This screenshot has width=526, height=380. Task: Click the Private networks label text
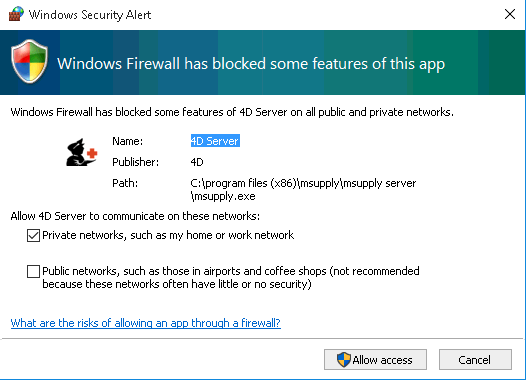(168, 235)
